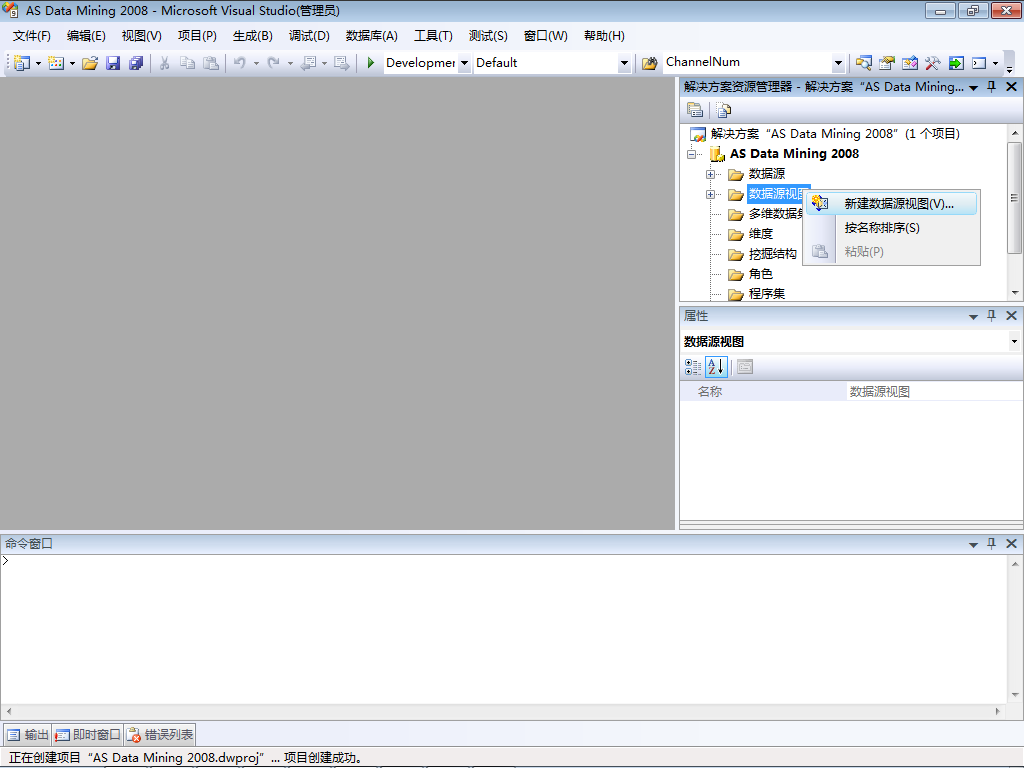Screen dimensions: 1024x768
Task: Click the Add New Item toolbar icon
Action: (56, 63)
